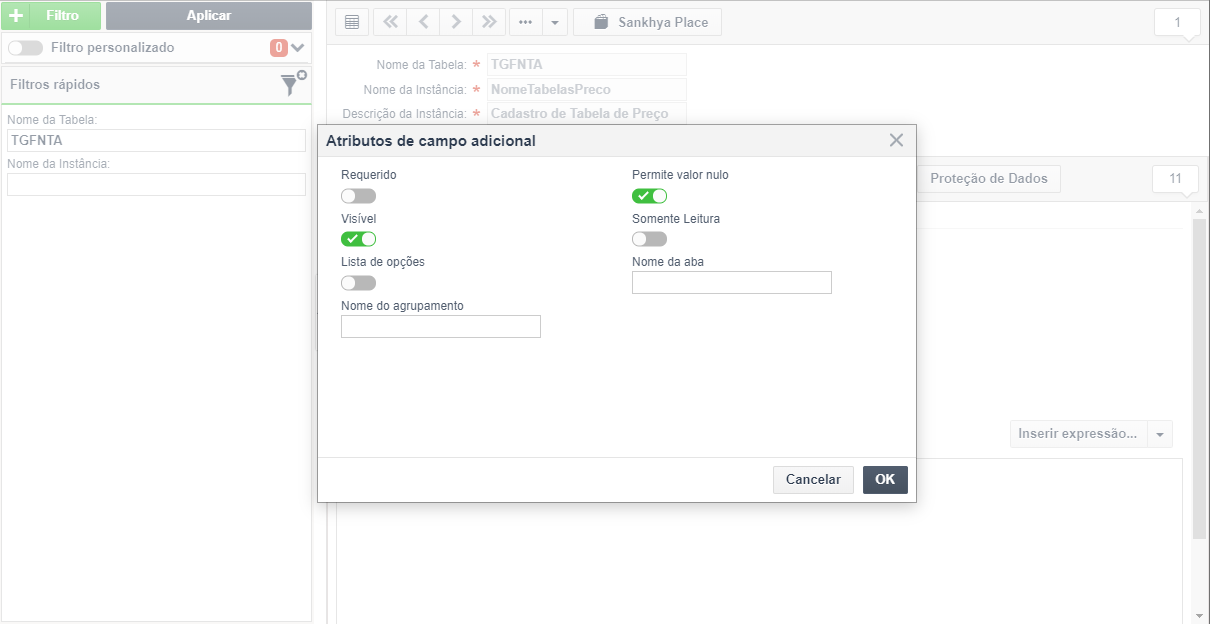Open the Proteção de Dados tab
The height and width of the screenshot is (624, 1210).
(989, 179)
